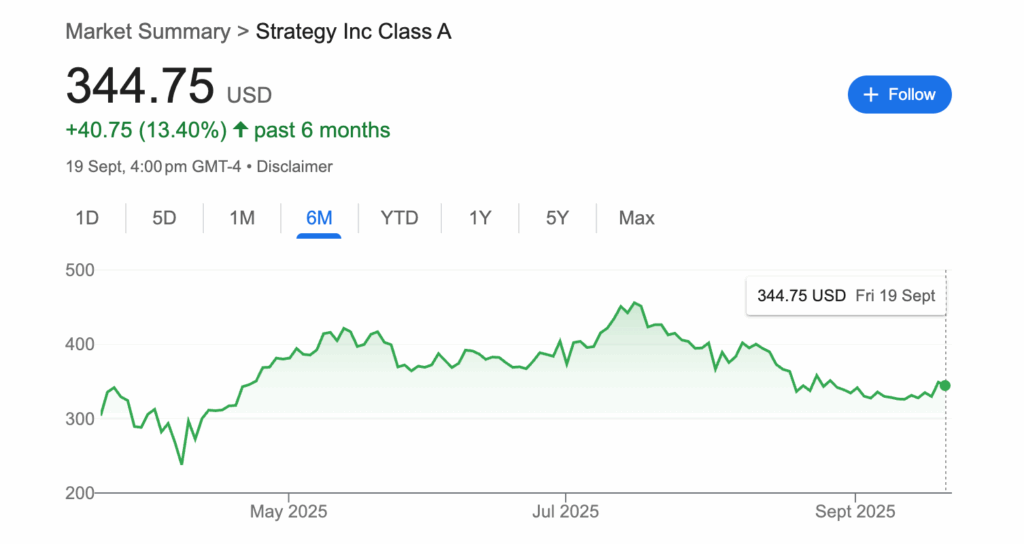This screenshot has height=544, width=1024.
Task: Show the 5Y price history
Action: pyautogui.click(x=557, y=218)
